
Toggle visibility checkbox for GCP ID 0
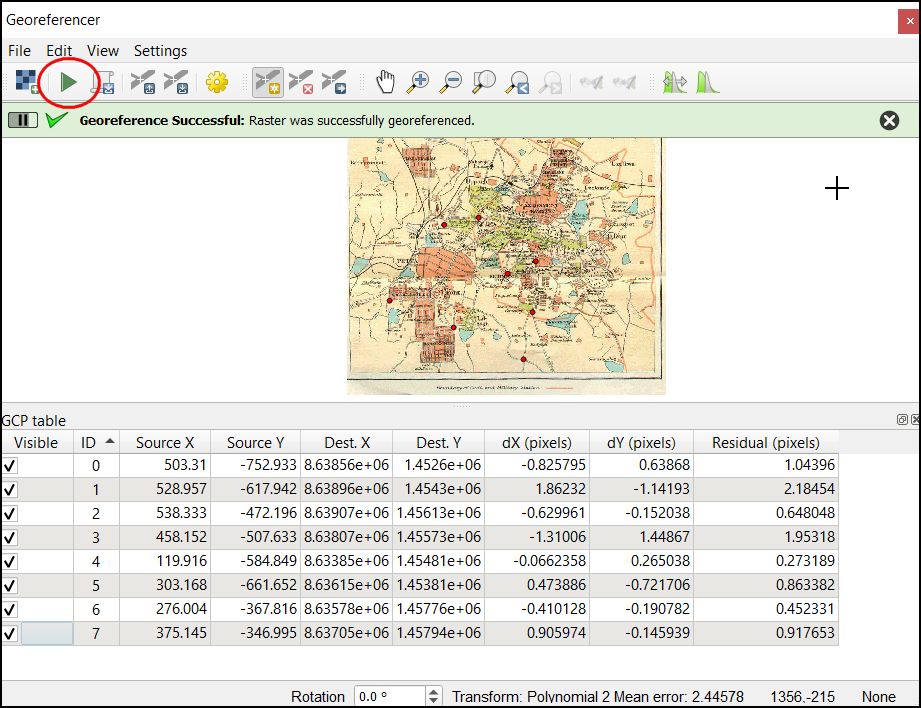[x=10, y=466]
